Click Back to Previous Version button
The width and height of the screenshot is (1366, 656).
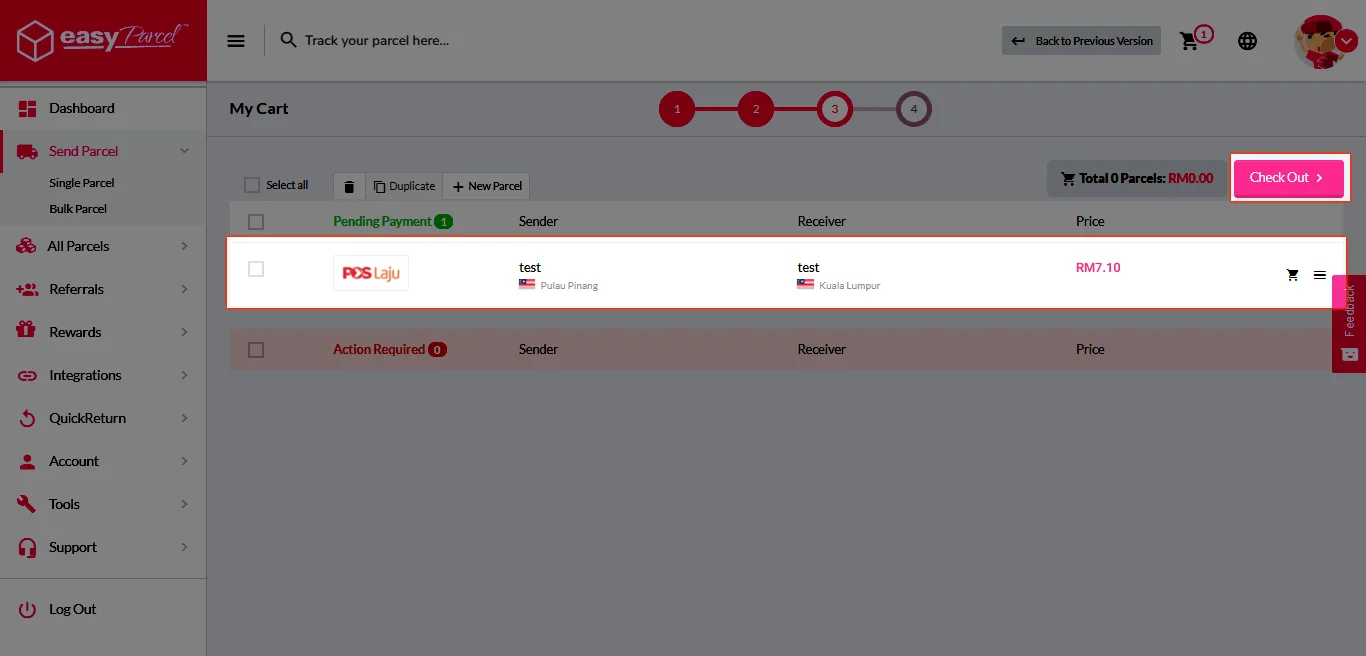[x=1081, y=41]
